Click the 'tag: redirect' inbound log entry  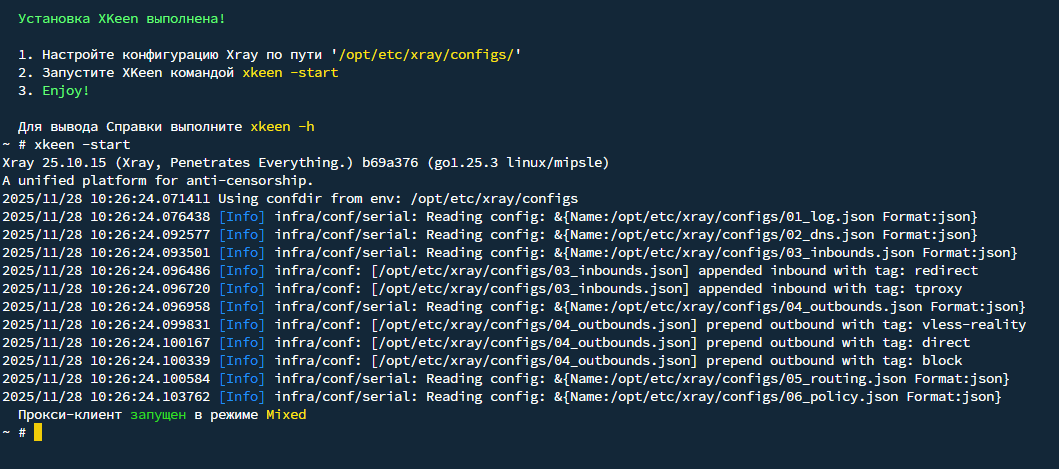[927, 270]
